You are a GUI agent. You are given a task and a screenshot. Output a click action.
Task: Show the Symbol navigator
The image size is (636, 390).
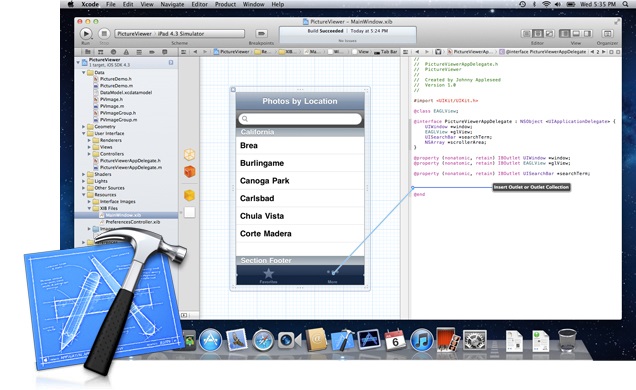click(x=101, y=52)
